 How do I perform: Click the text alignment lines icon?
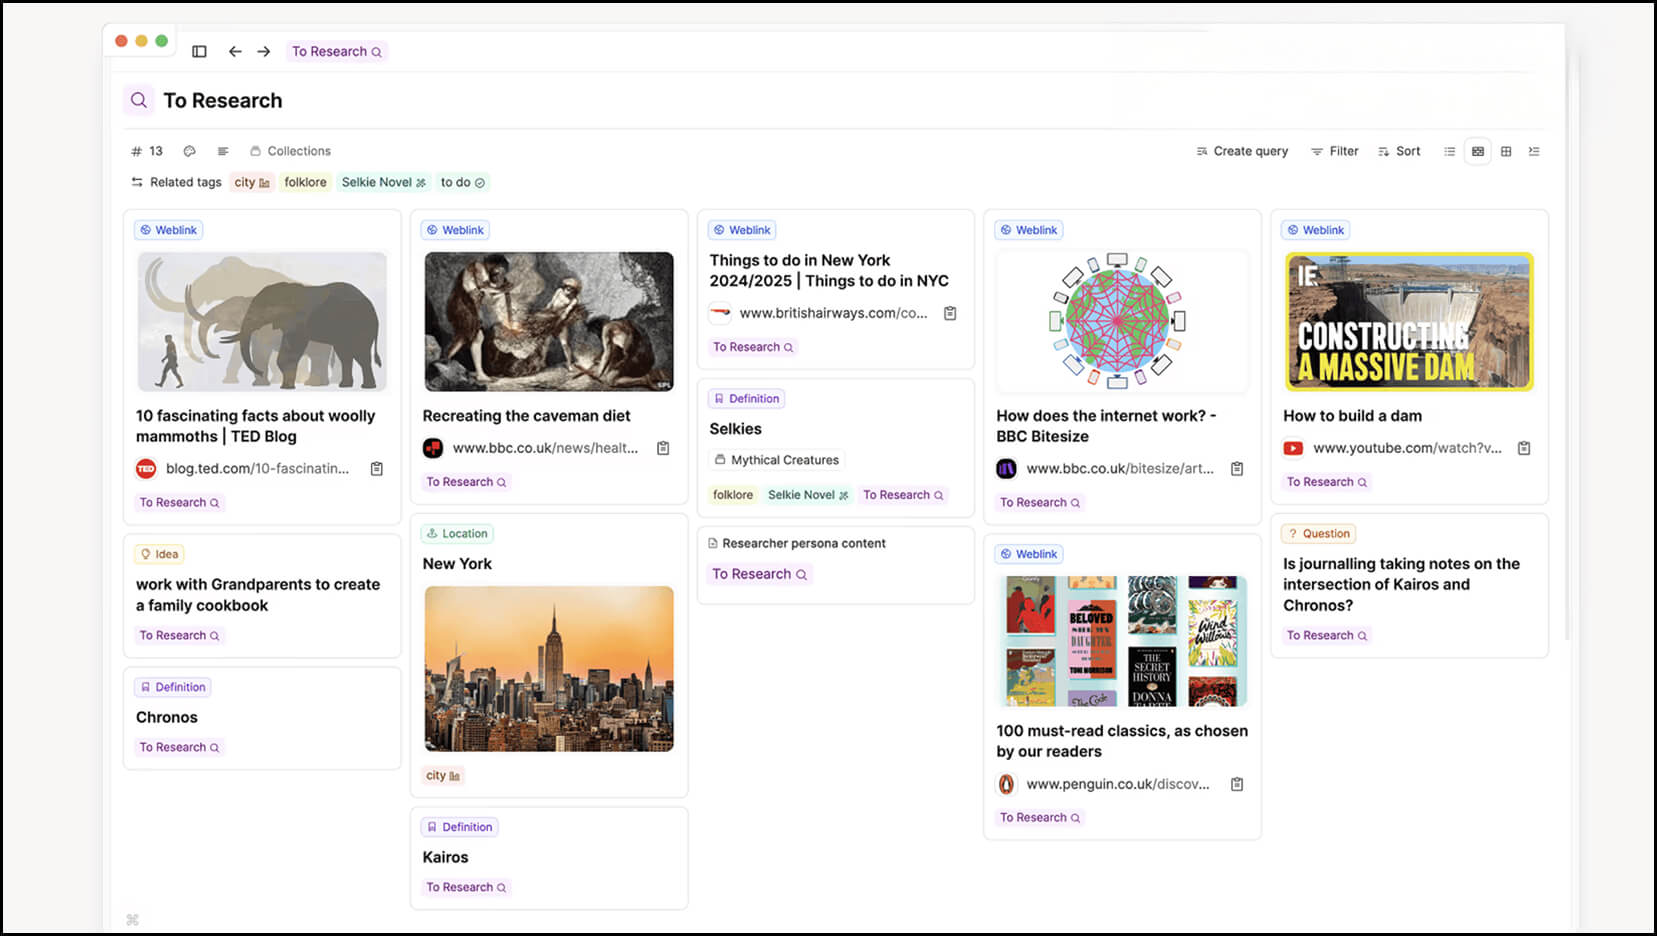coord(223,151)
